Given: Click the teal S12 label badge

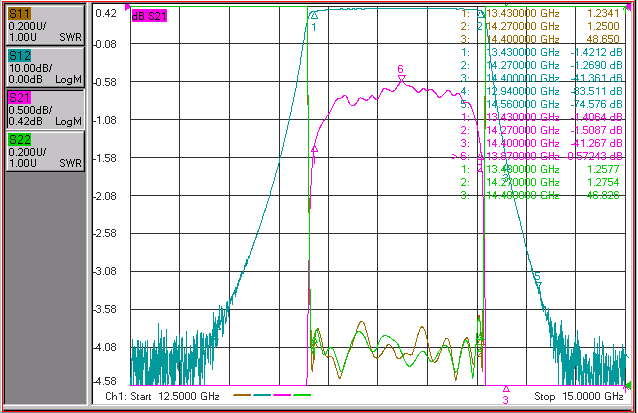Looking at the screenshot, I should 20,56.
